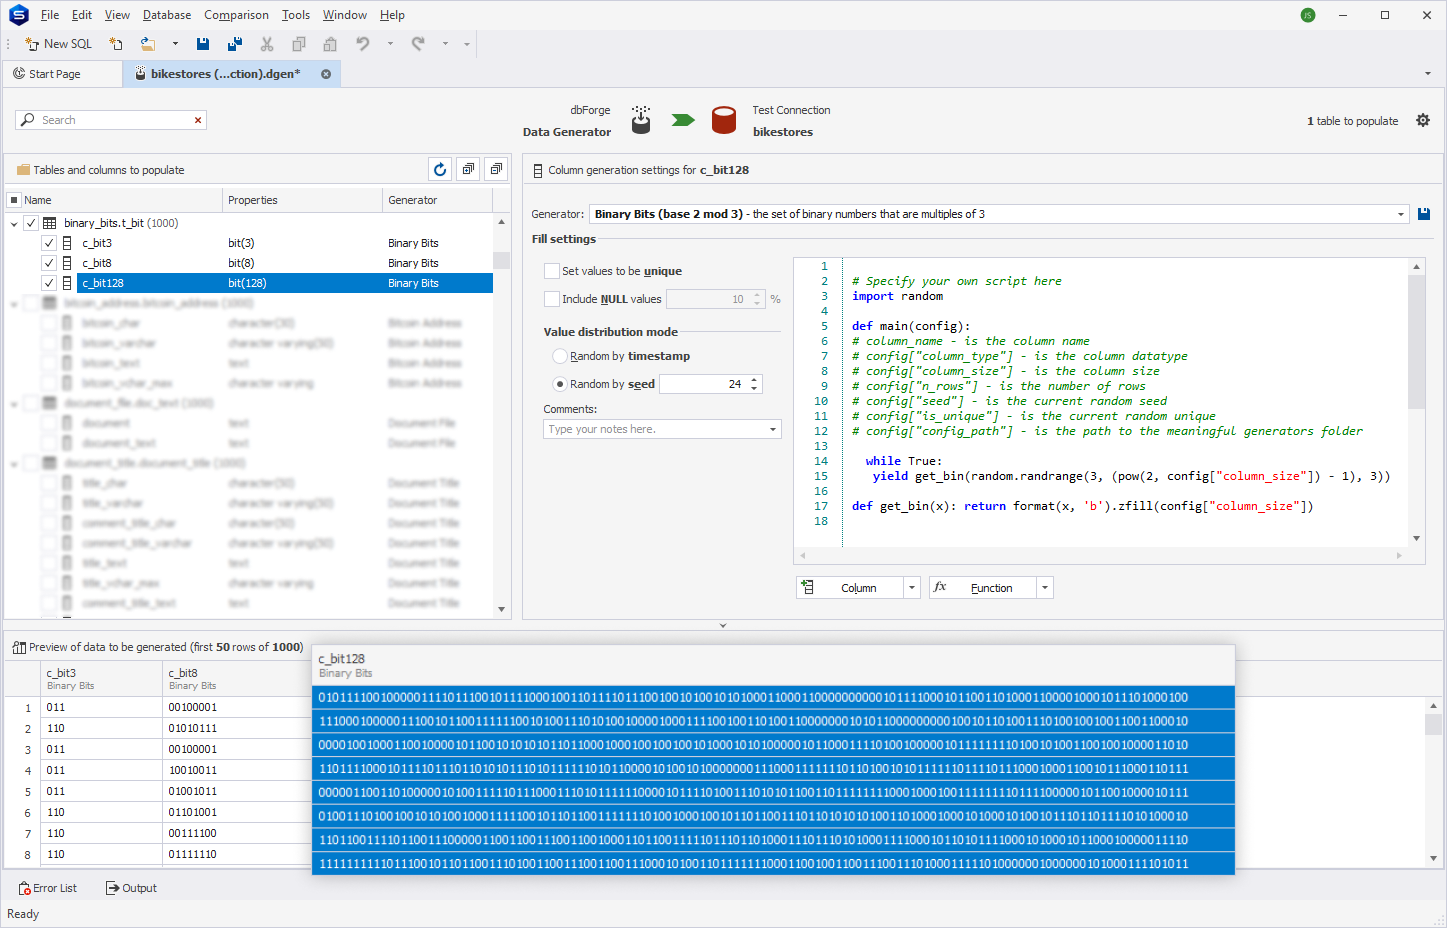Screen dimensions: 1447x928
Task: Increase the seed value with up stepper
Action: pyautogui.click(x=755, y=380)
